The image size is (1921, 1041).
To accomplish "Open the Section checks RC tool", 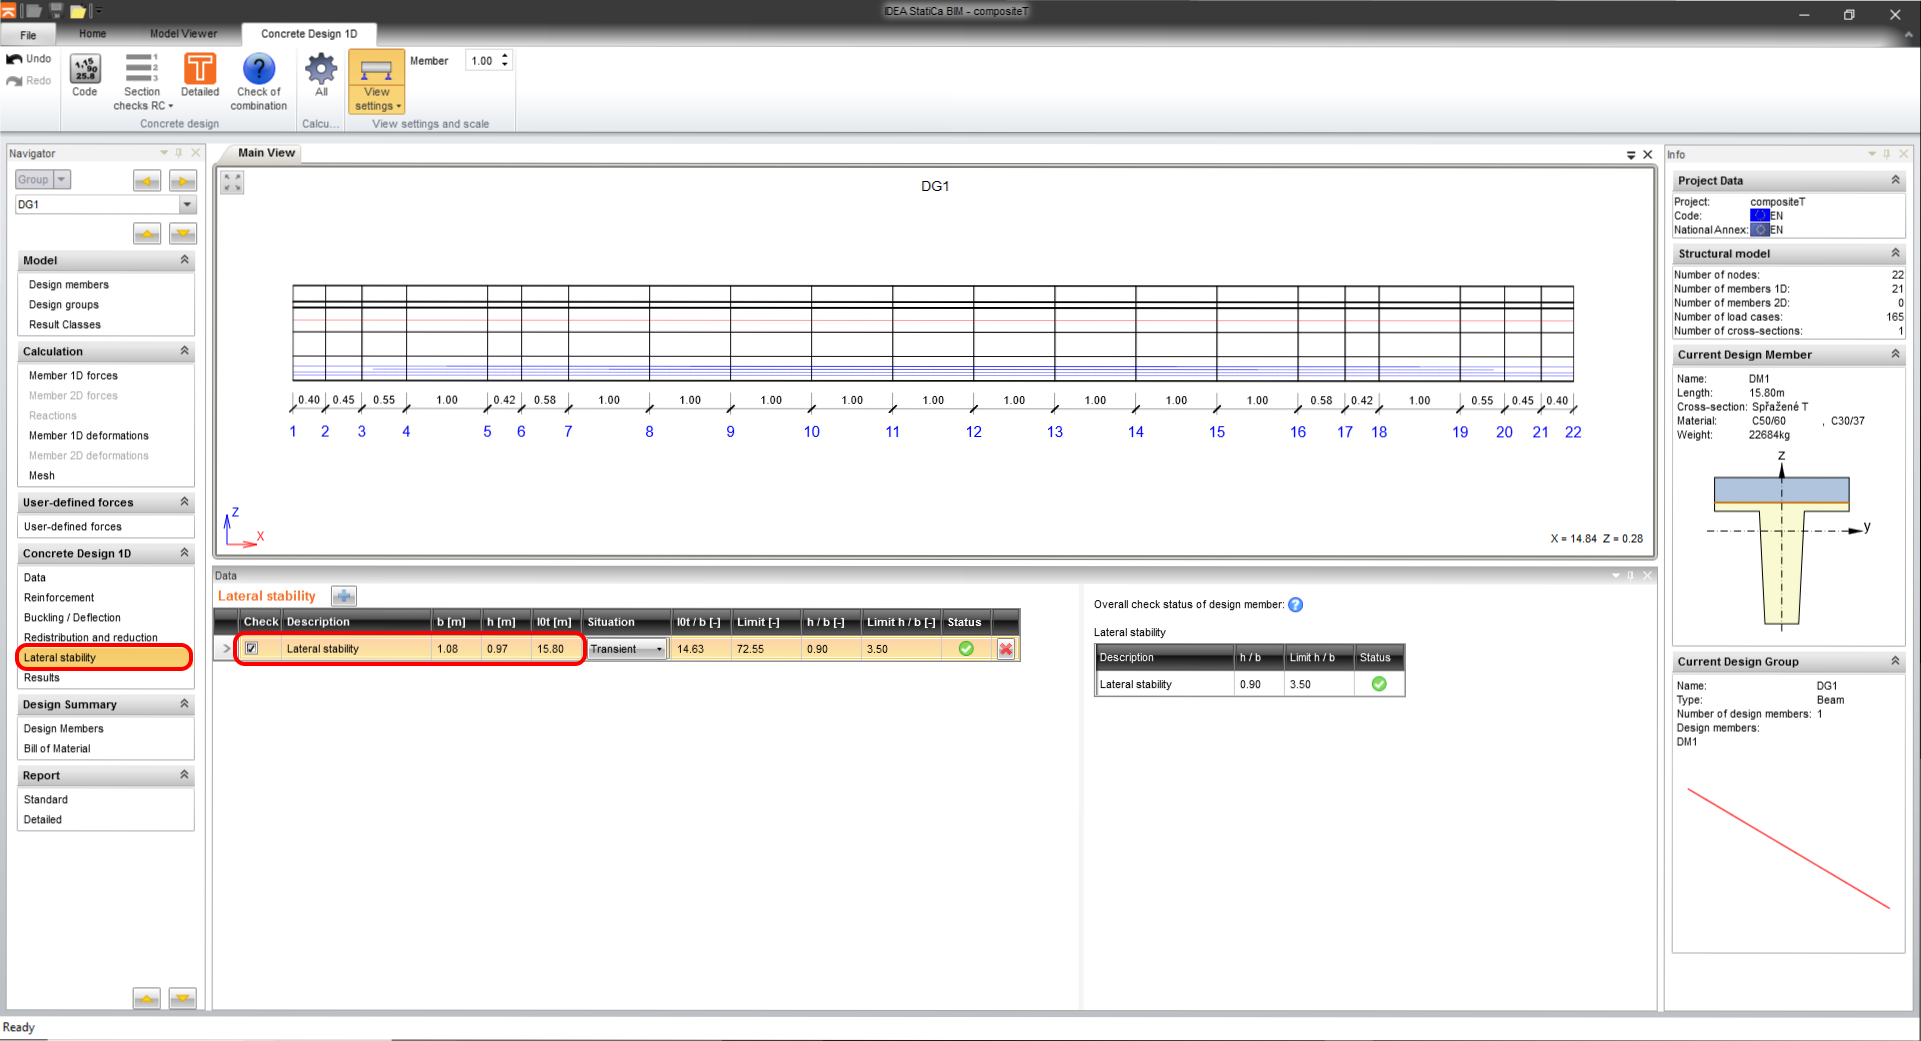I will pos(141,80).
